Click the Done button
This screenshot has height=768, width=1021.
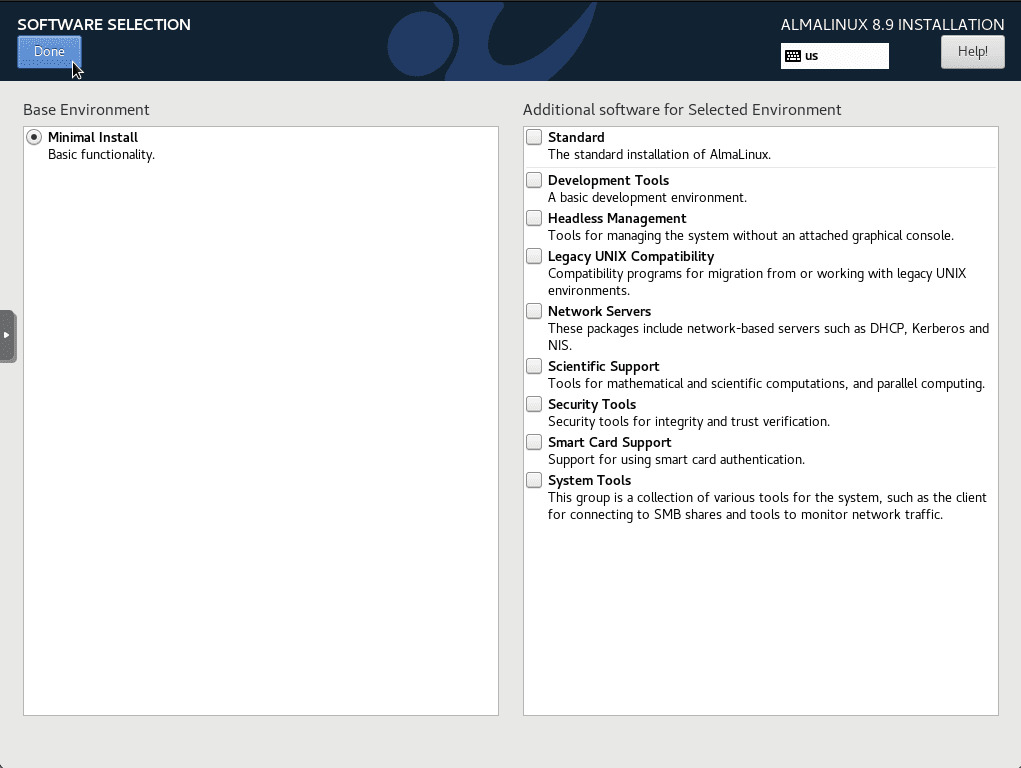tap(49, 52)
